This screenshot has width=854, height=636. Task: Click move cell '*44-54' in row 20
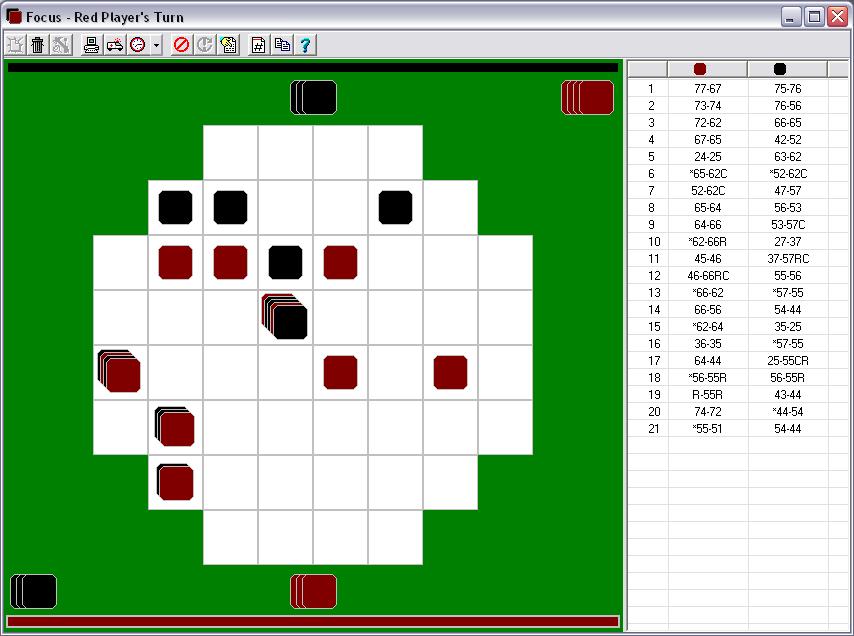[788, 412]
